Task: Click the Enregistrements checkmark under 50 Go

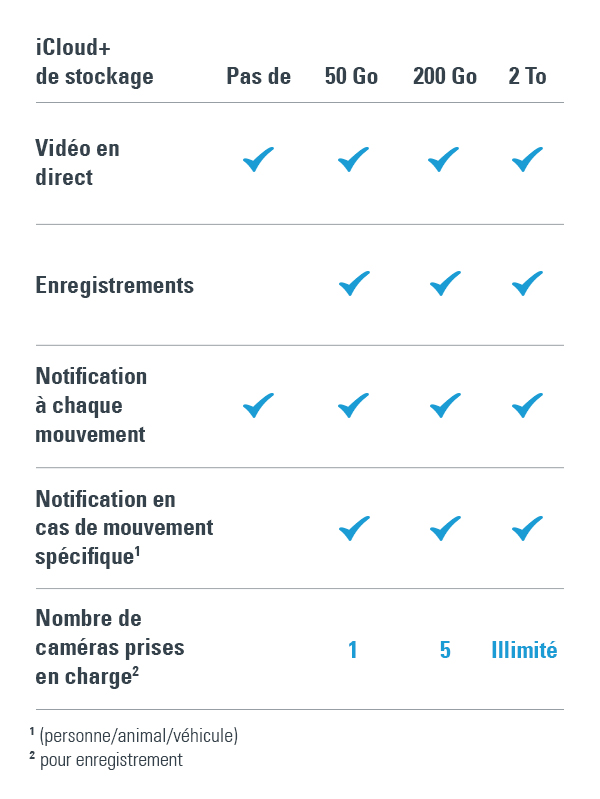Action: click(x=354, y=283)
